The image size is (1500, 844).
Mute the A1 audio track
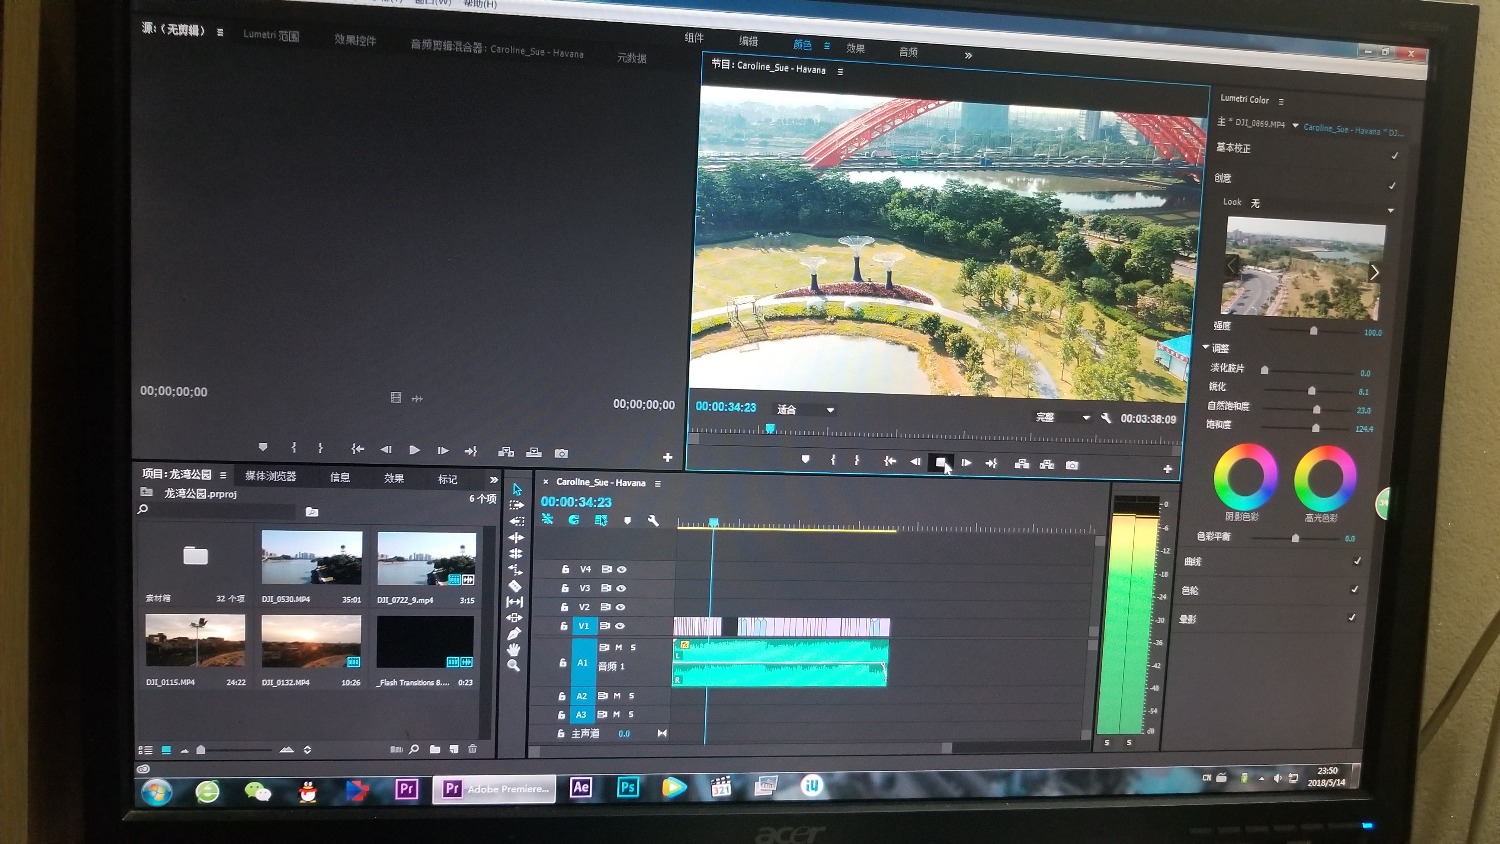[618, 647]
